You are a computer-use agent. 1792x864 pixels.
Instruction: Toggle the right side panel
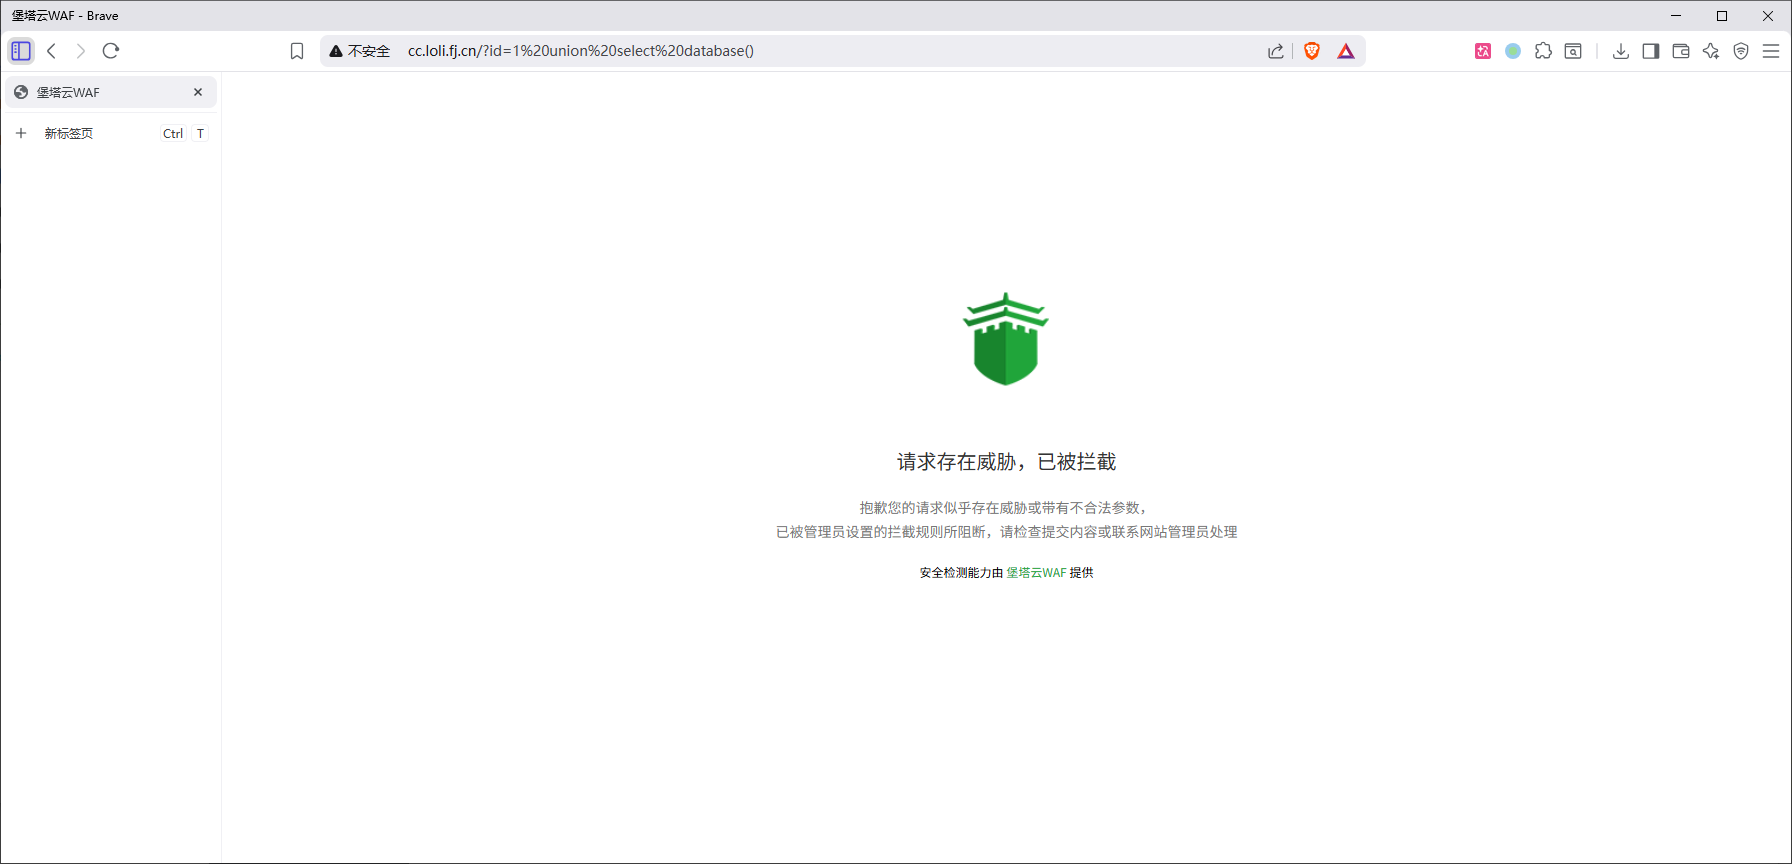pyautogui.click(x=1651, y=51)
